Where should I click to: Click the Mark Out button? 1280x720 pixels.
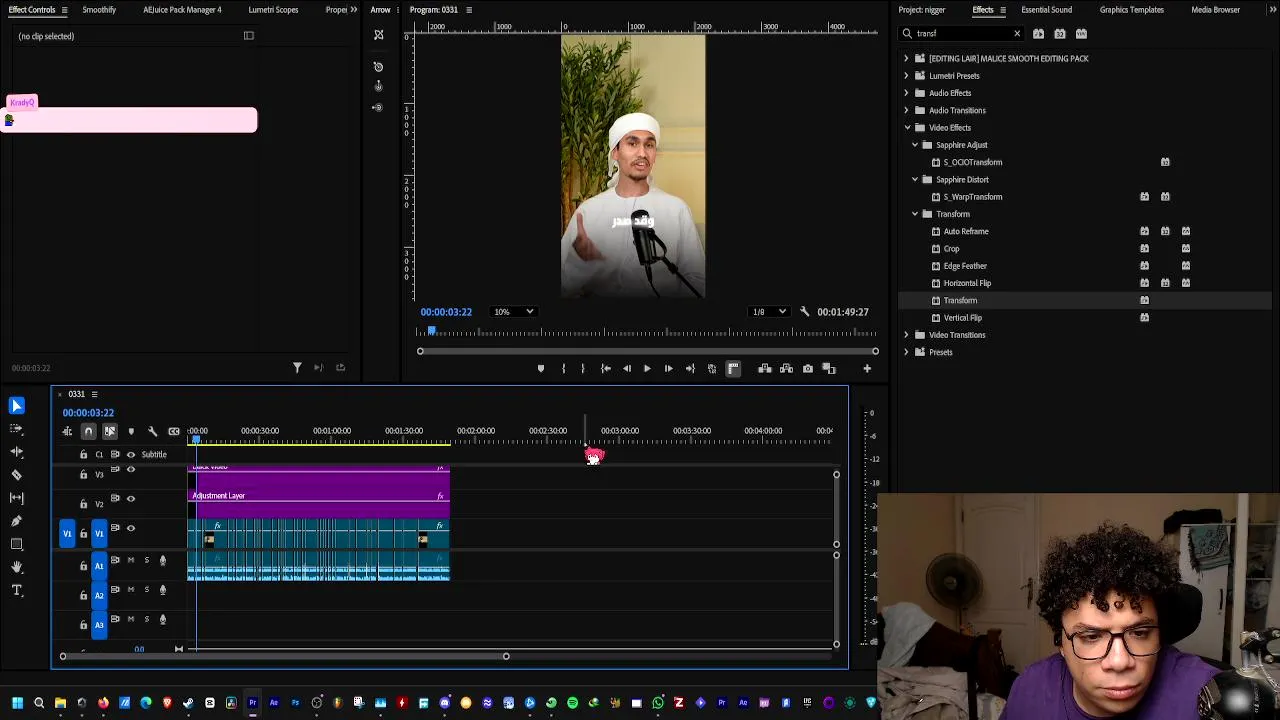click(x=583, y=369)
